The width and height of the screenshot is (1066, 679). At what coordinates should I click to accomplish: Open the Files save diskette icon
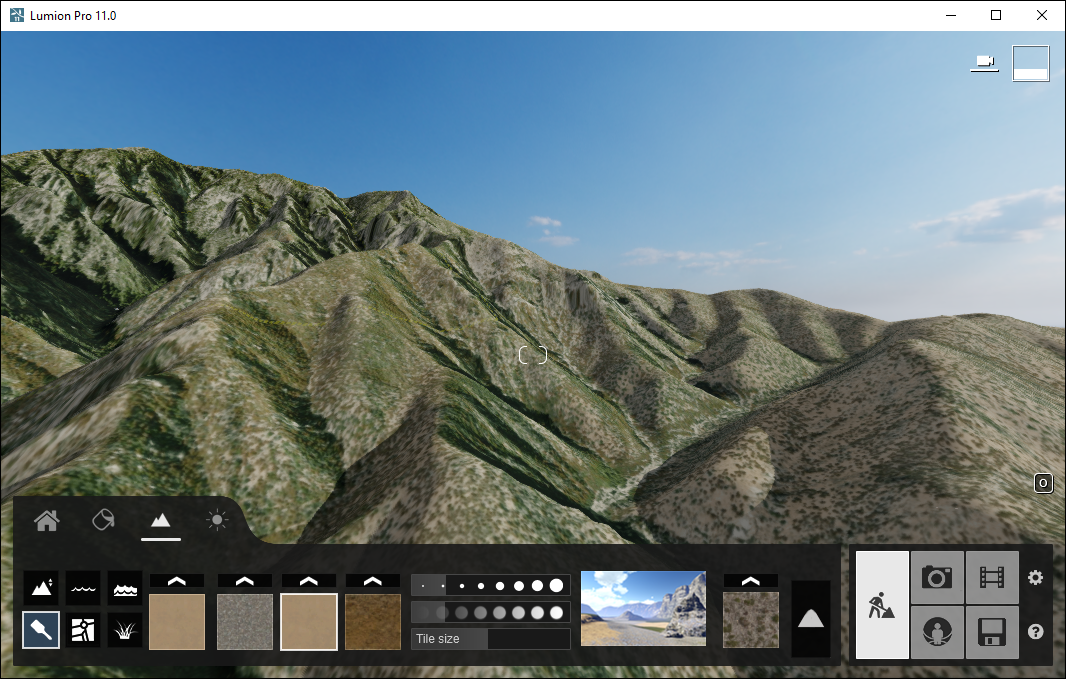pyautogui.click(x=992, y=632)
